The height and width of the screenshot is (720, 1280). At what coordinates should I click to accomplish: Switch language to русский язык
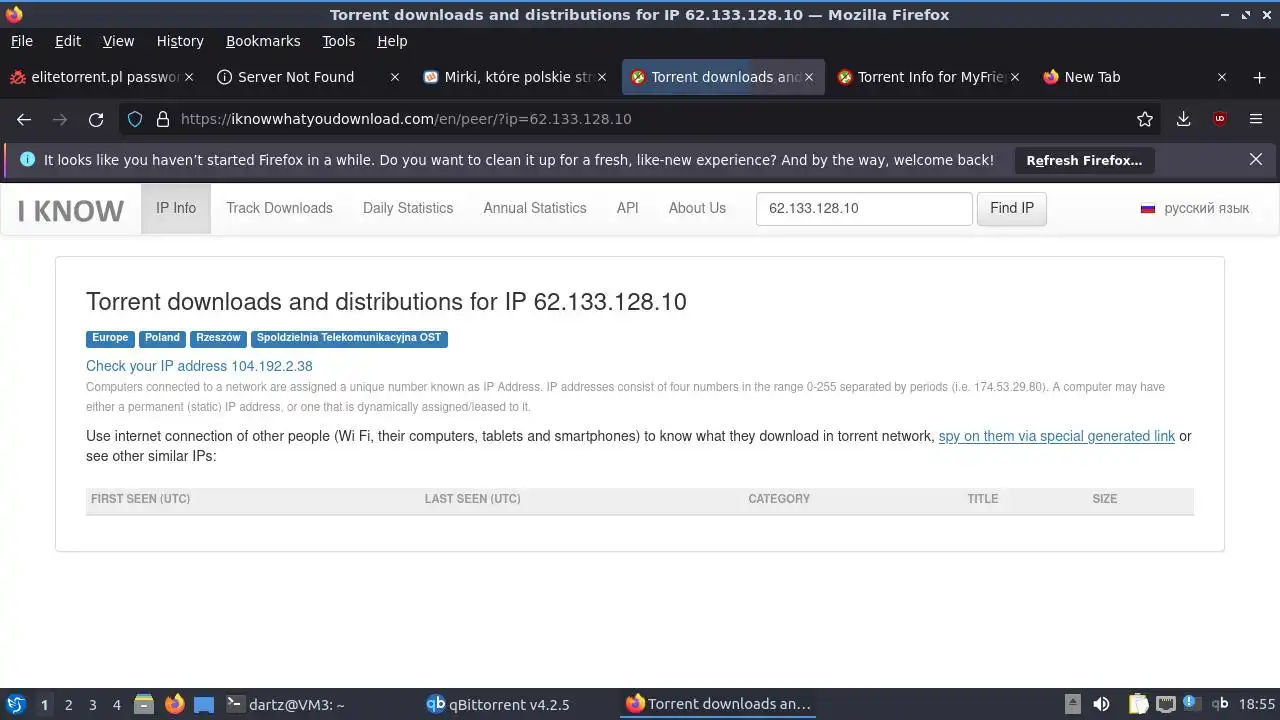click(x=1195, y=208)
